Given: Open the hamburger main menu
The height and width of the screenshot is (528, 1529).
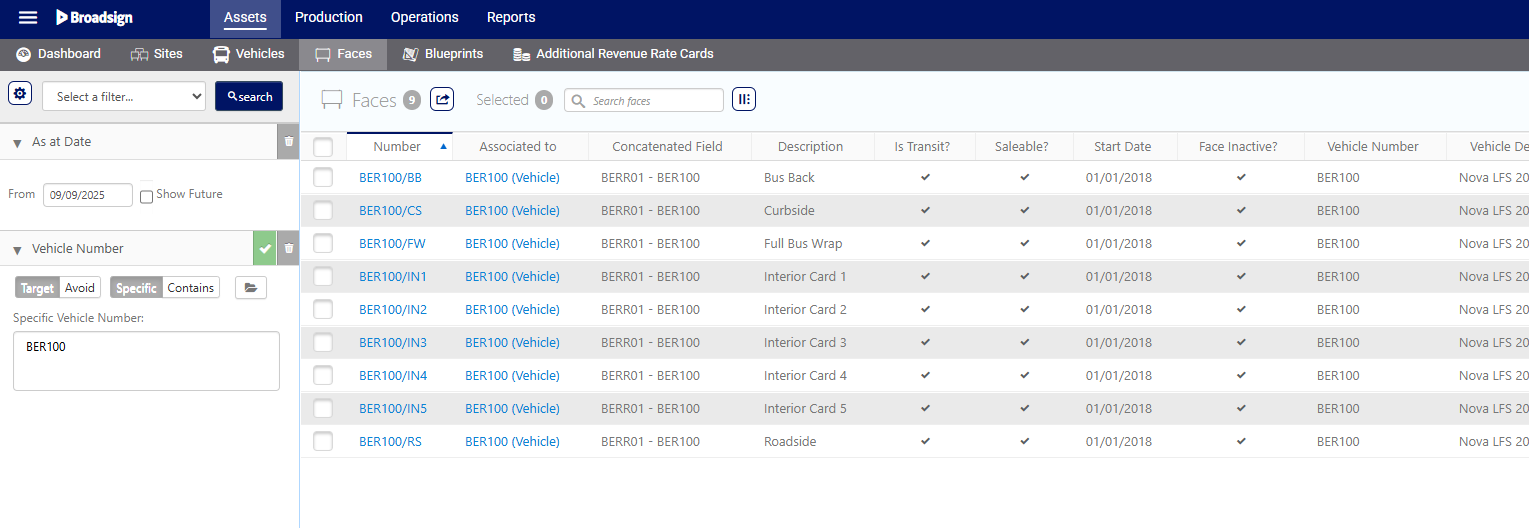Looking at the screenshot, I should (x=28, y=17).
